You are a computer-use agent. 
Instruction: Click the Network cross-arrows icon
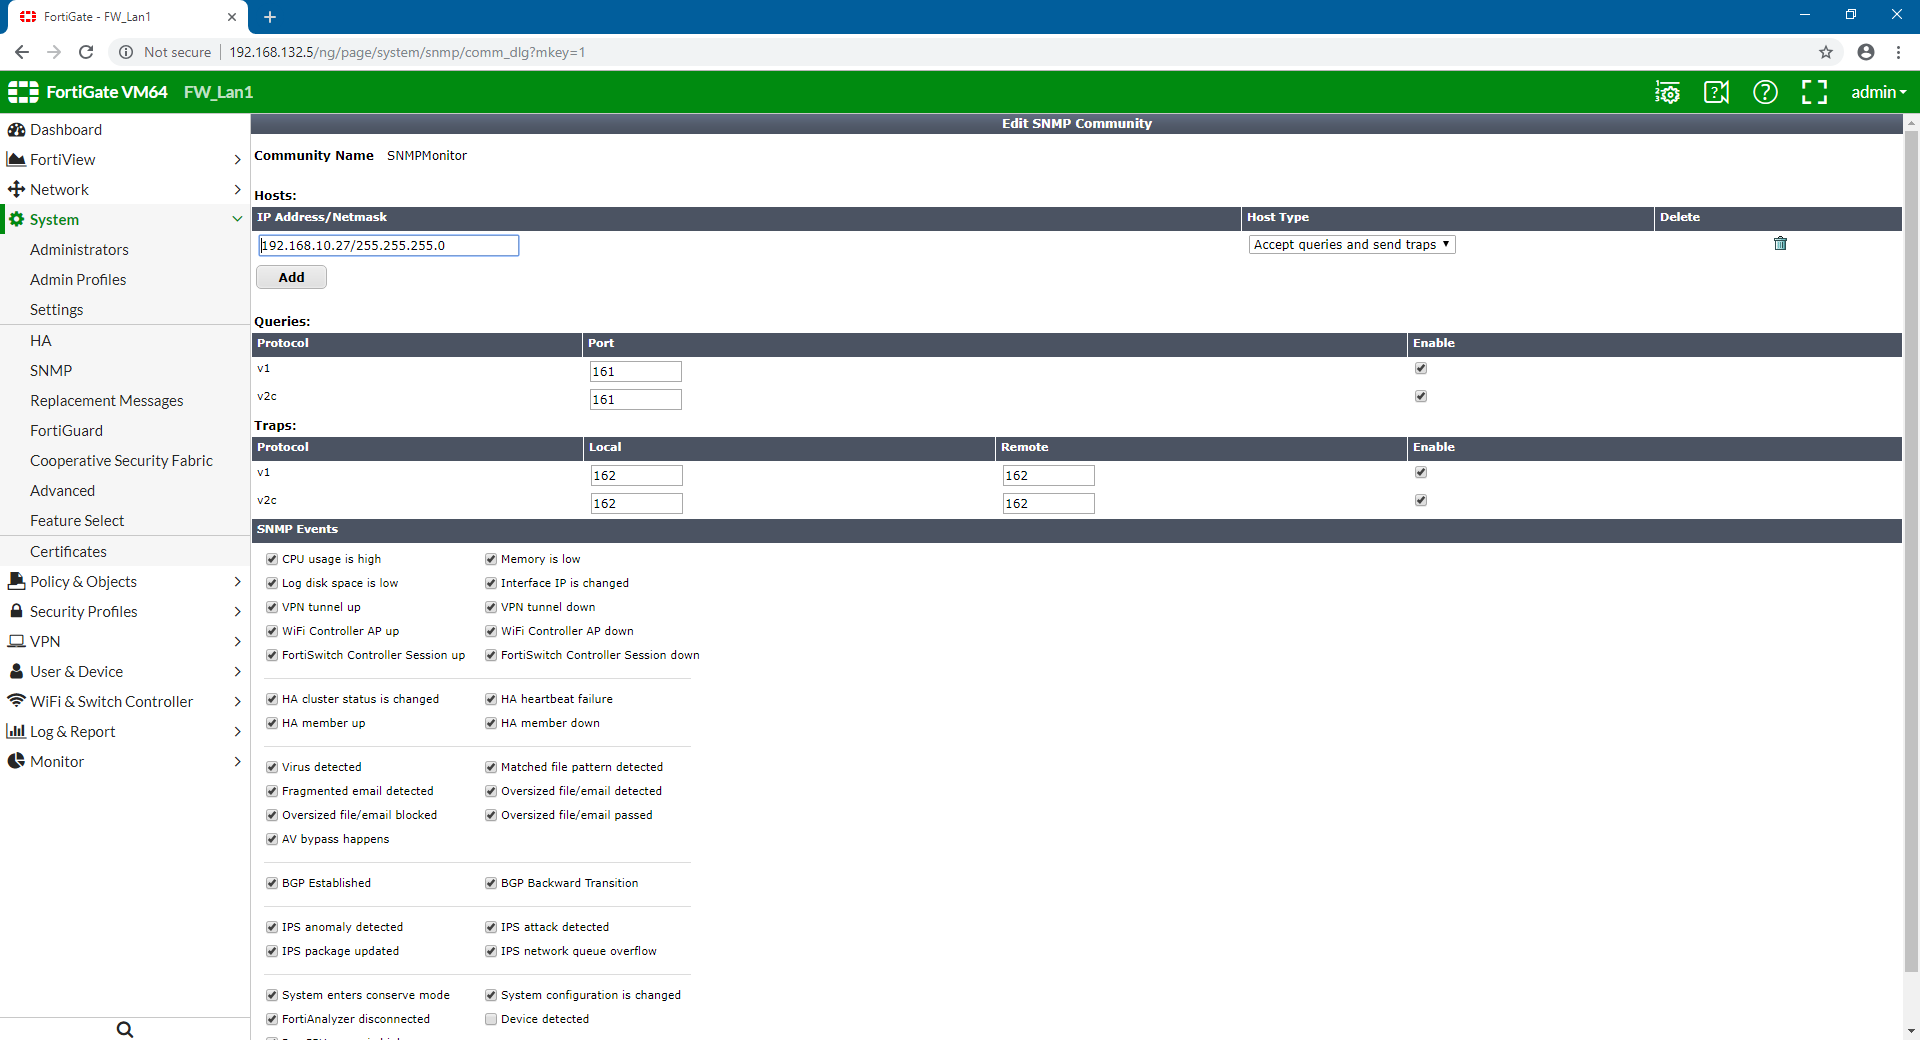[x=16, y=190]
